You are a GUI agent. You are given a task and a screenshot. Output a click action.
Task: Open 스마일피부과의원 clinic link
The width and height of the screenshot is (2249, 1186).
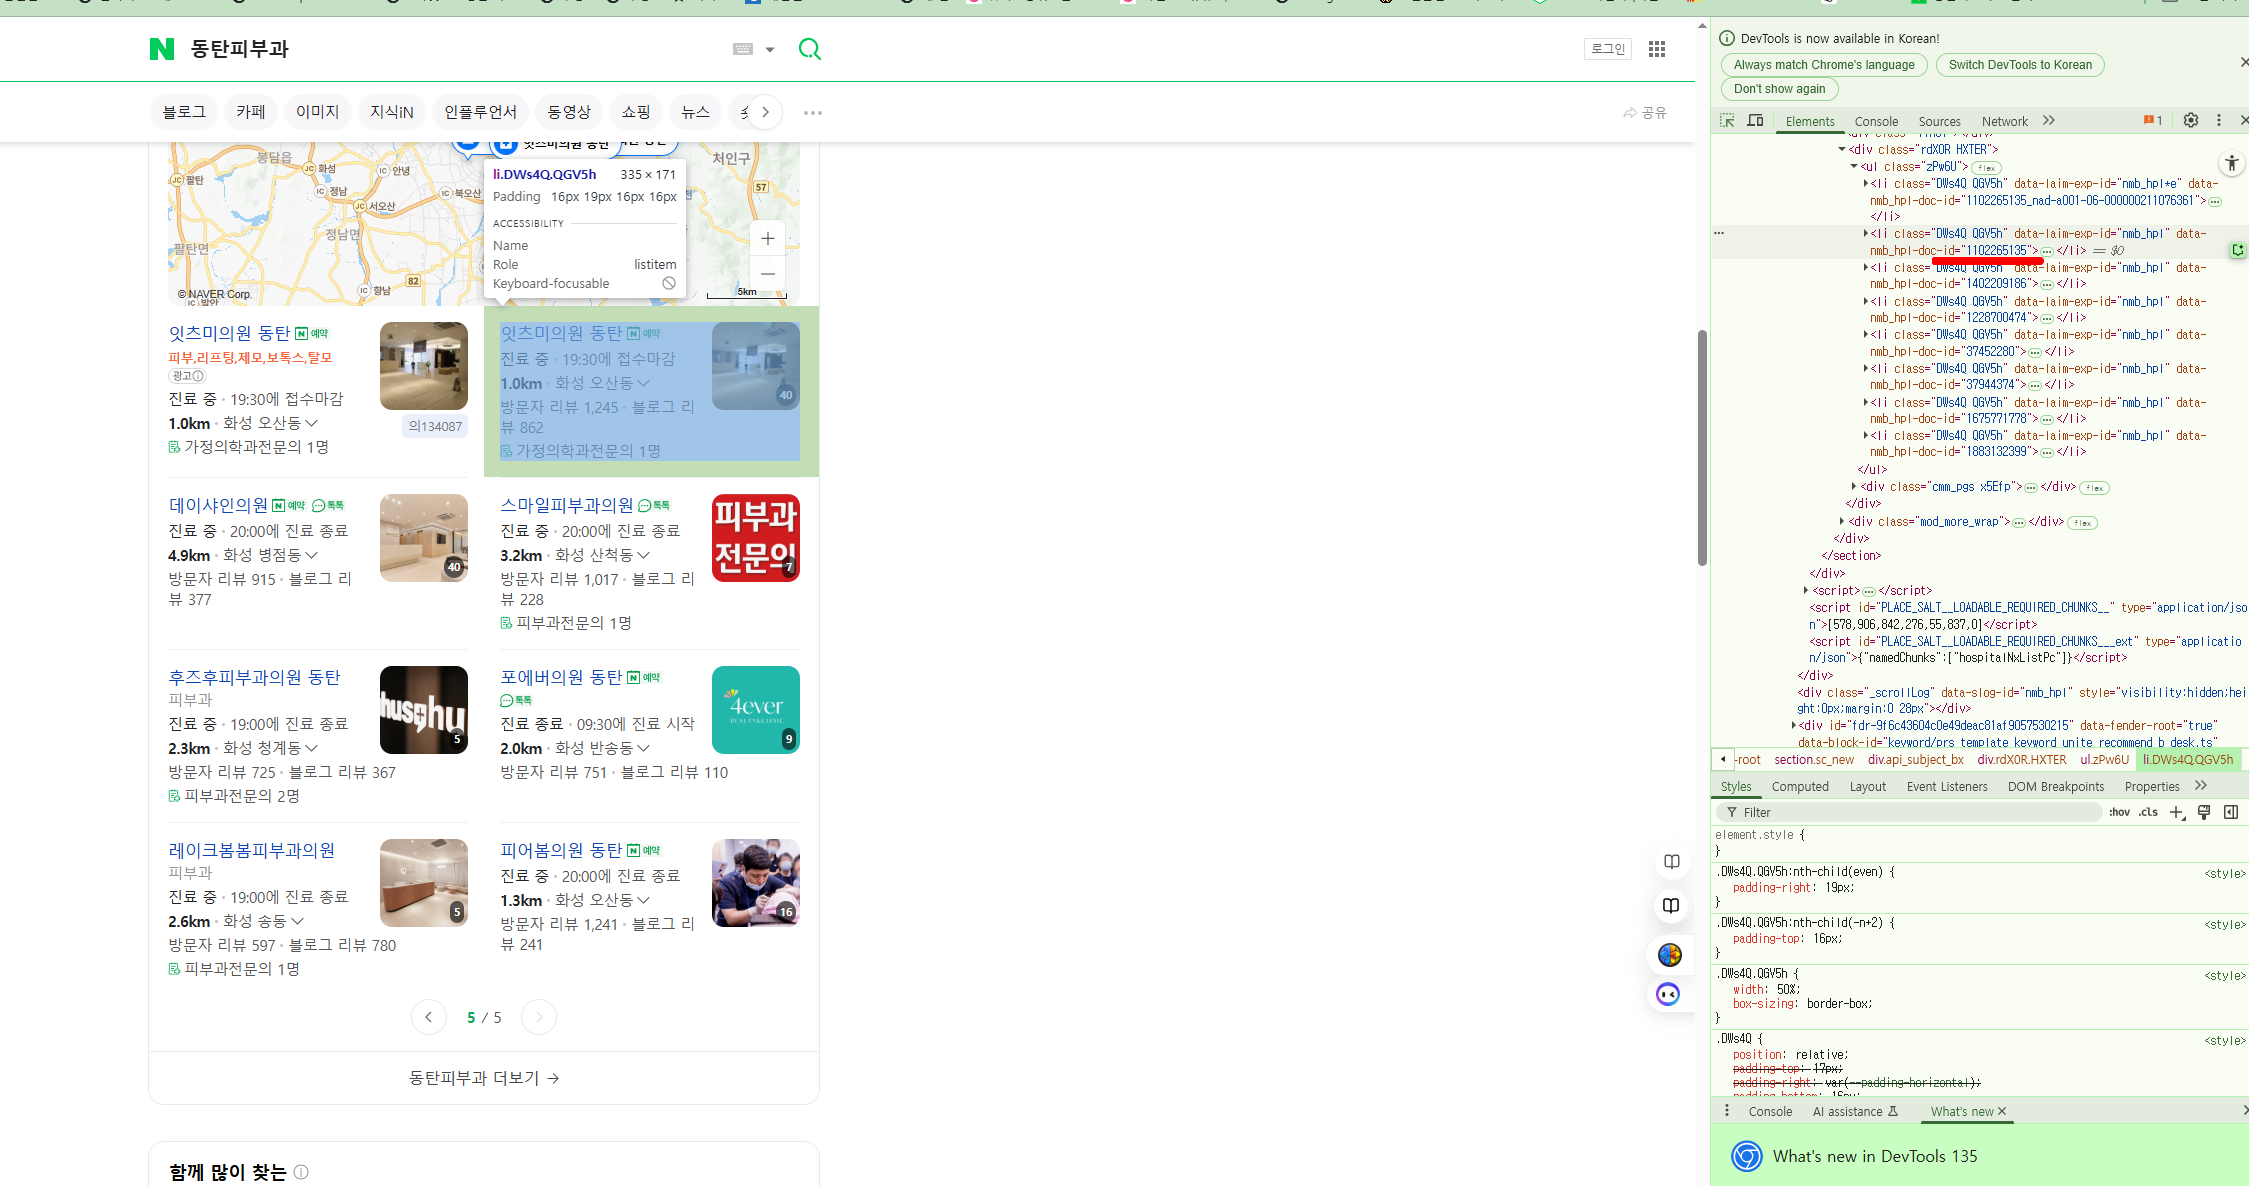click(x=567, y=505)
